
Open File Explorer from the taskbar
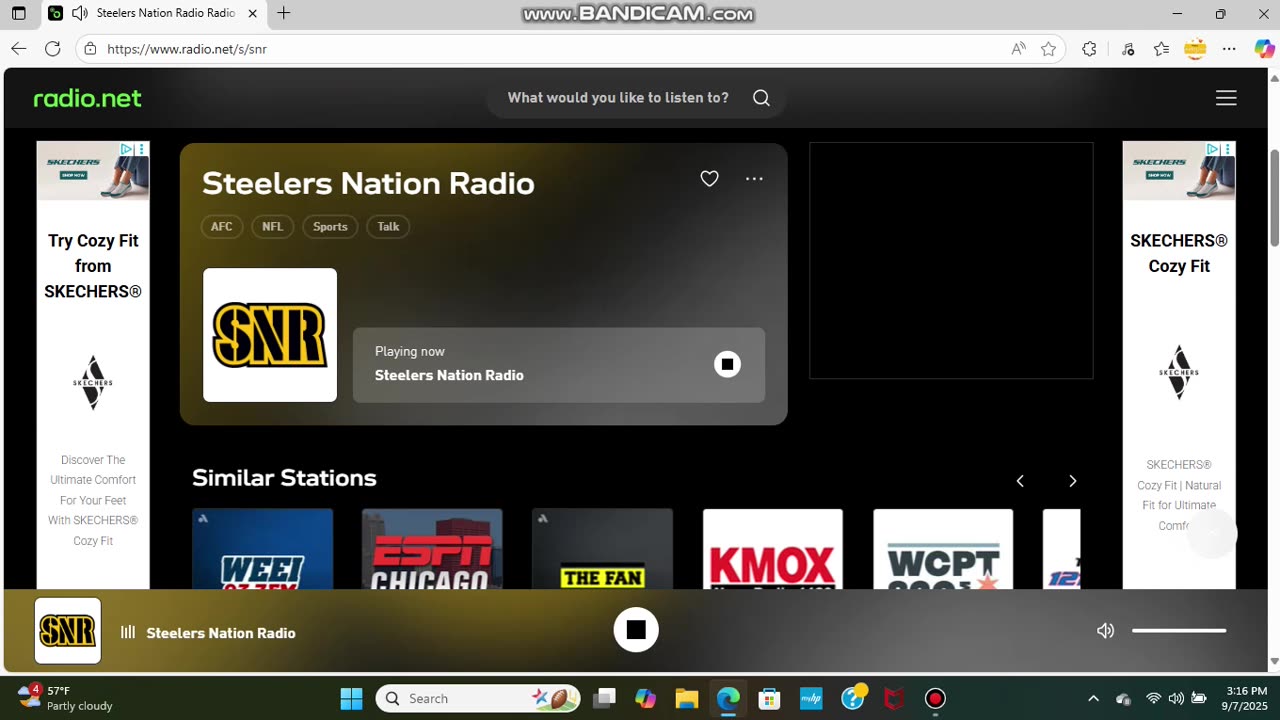pos(686,698)
